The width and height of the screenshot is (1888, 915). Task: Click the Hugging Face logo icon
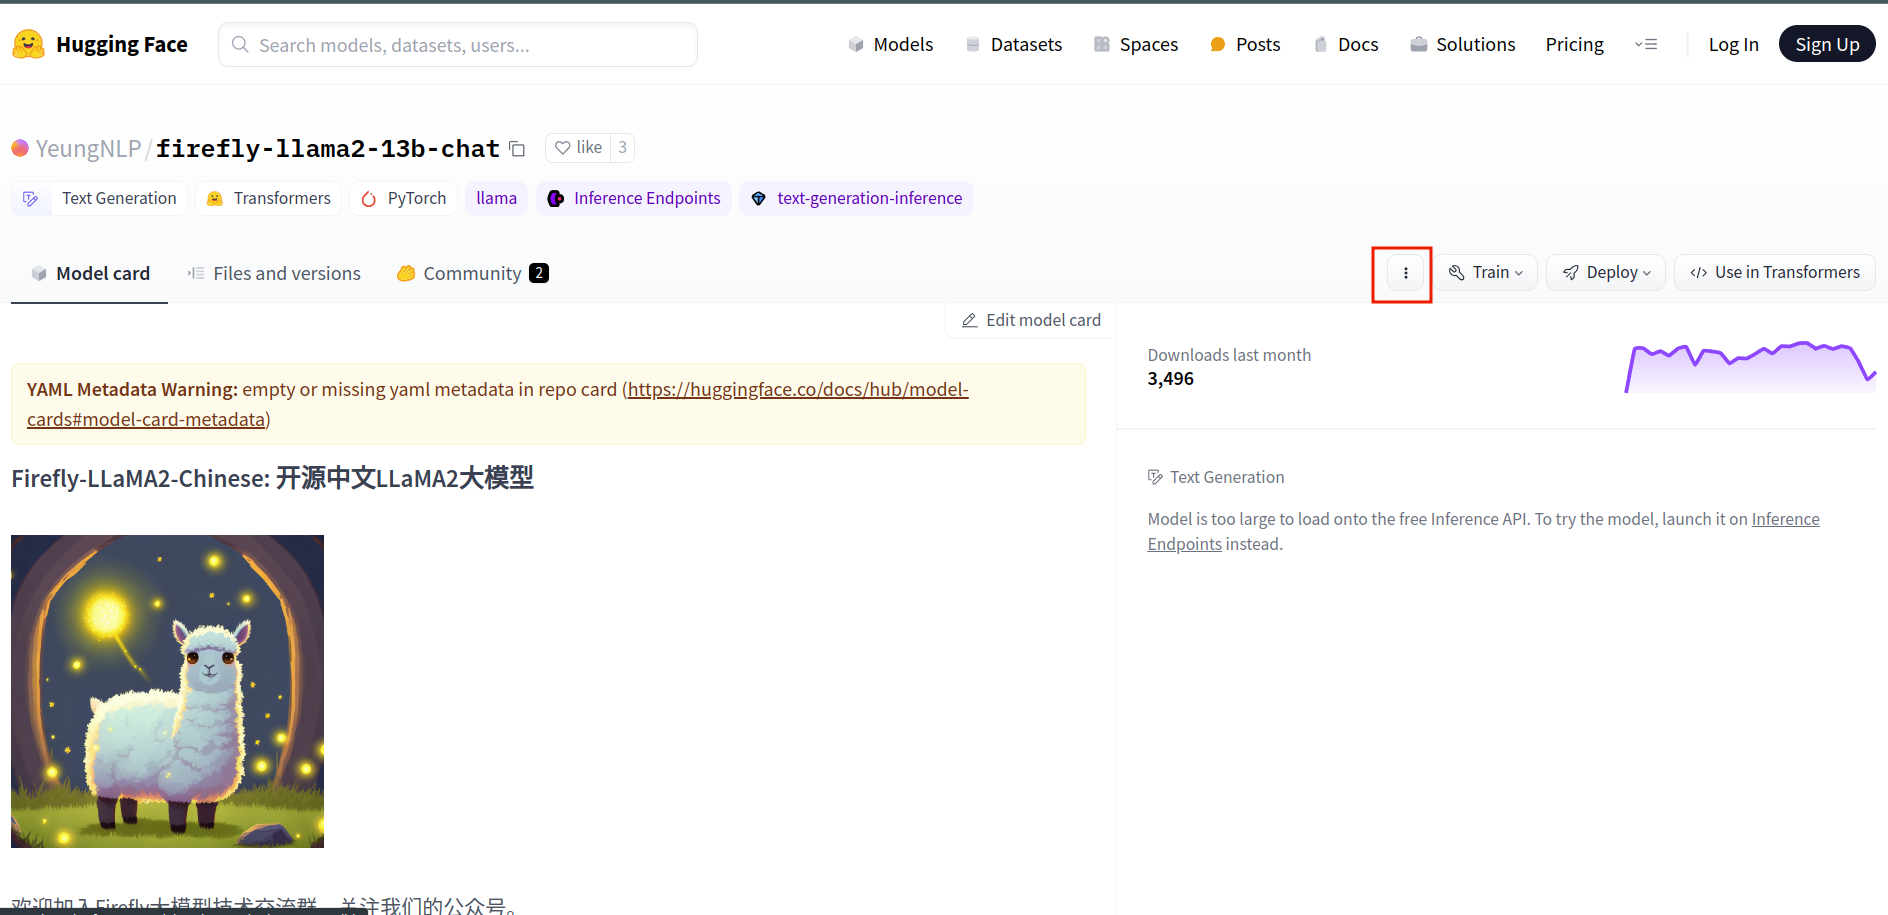28,44
